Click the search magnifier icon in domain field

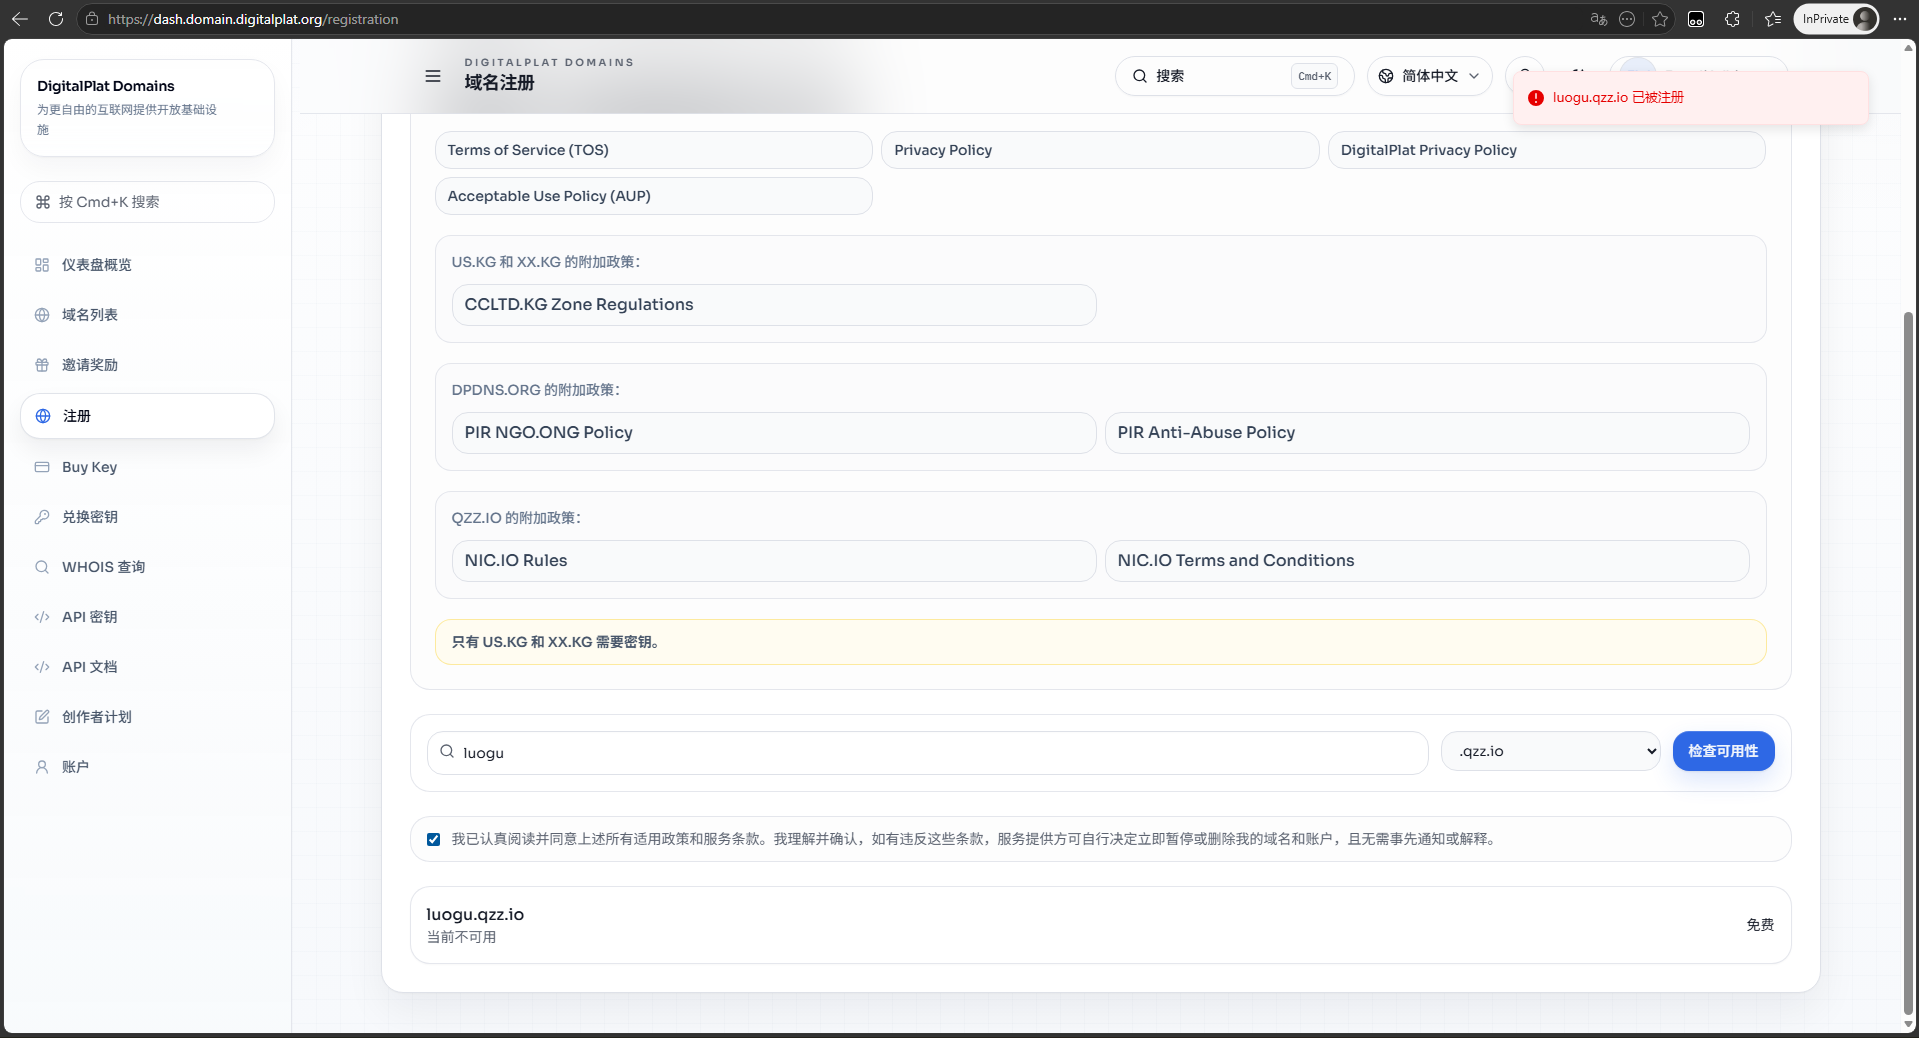447,752
